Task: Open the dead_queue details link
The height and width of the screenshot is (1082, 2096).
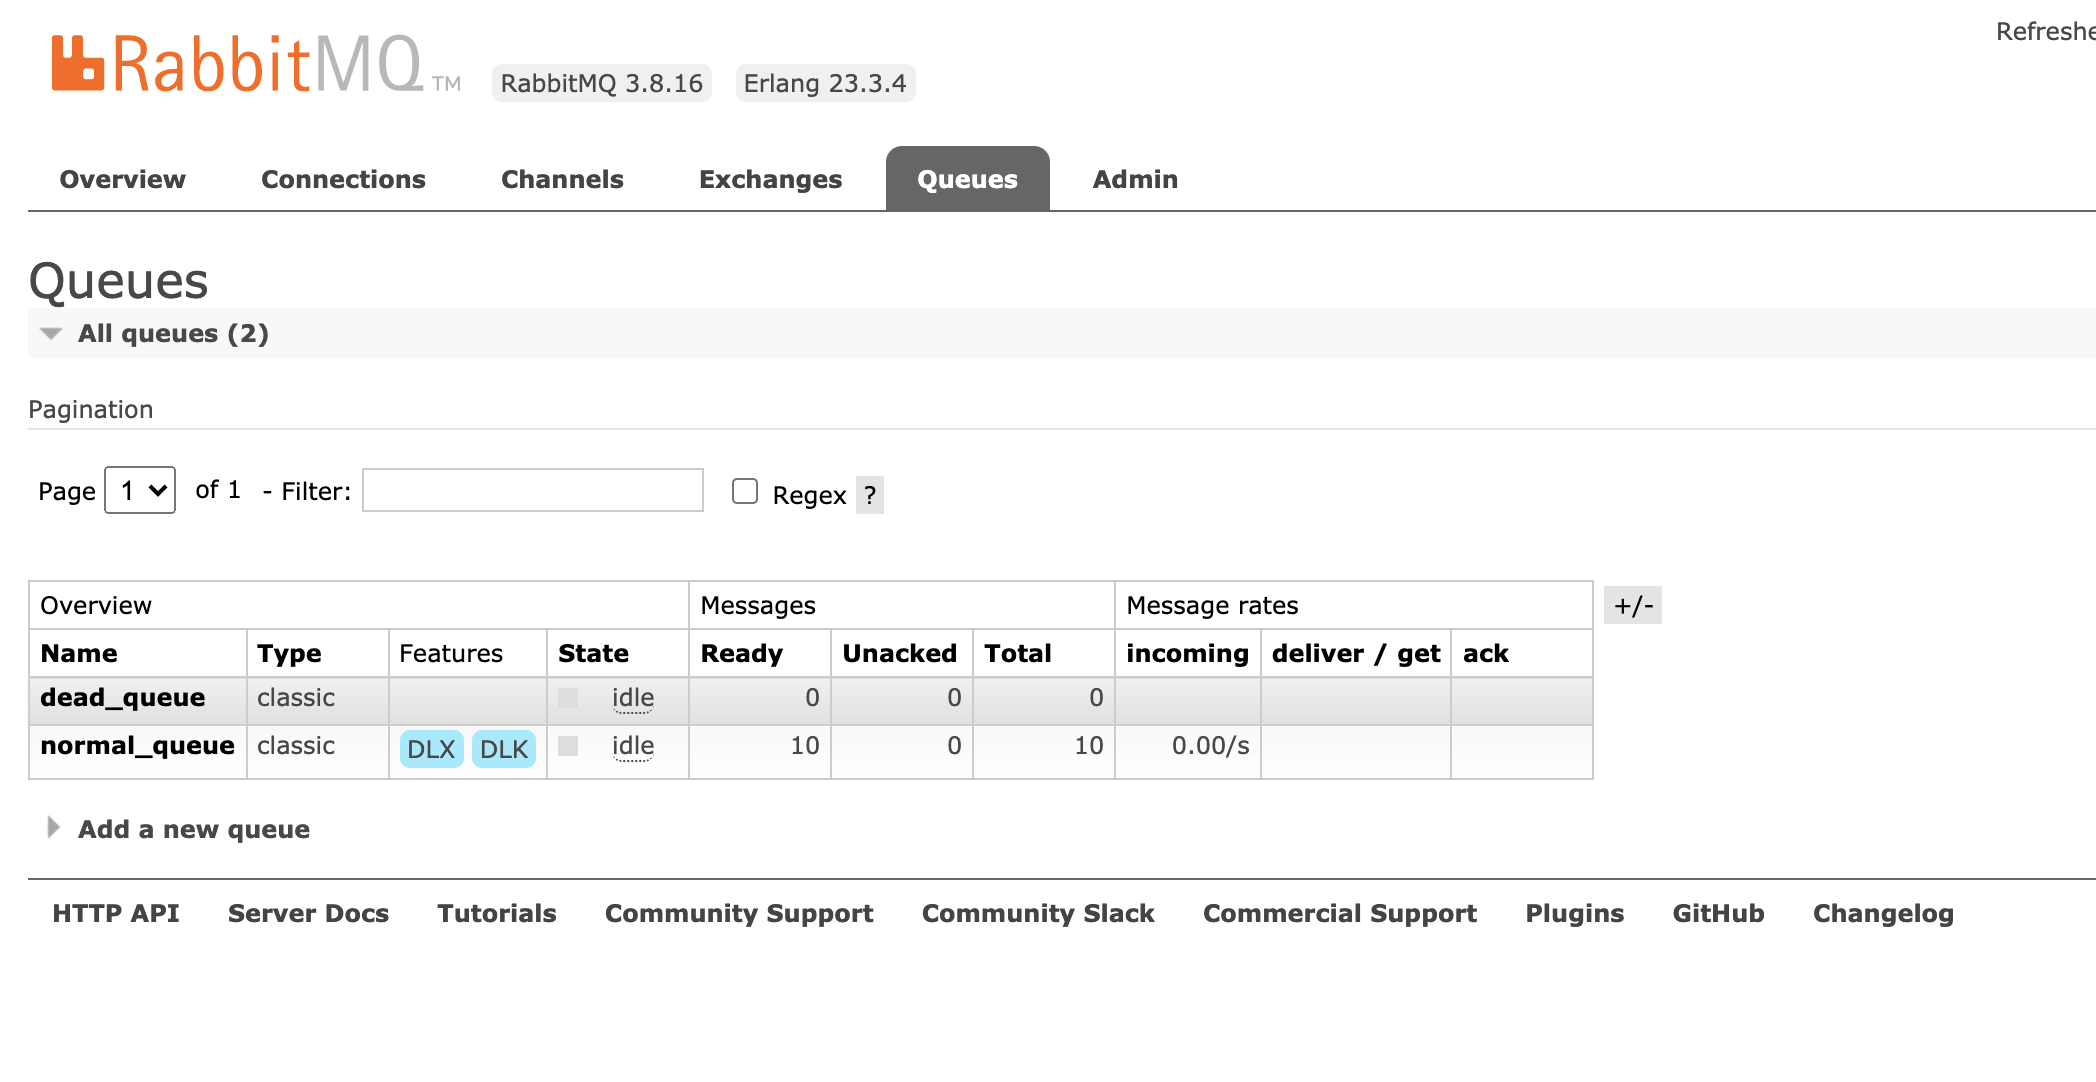Action: 122,698
